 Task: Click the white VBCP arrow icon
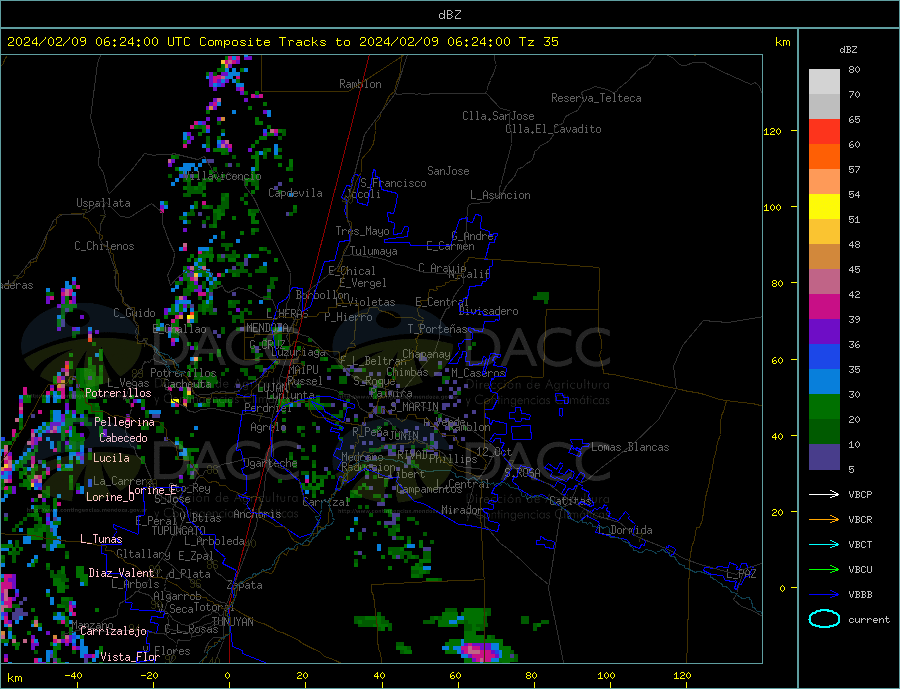pyautogui.click(x=824, y=494)
